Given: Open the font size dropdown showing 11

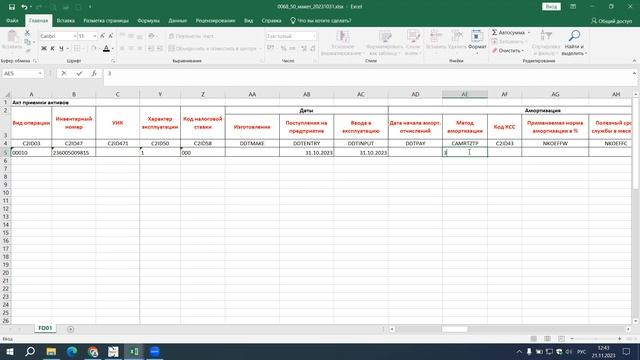Looking at the screenshot, I should 95,36.
